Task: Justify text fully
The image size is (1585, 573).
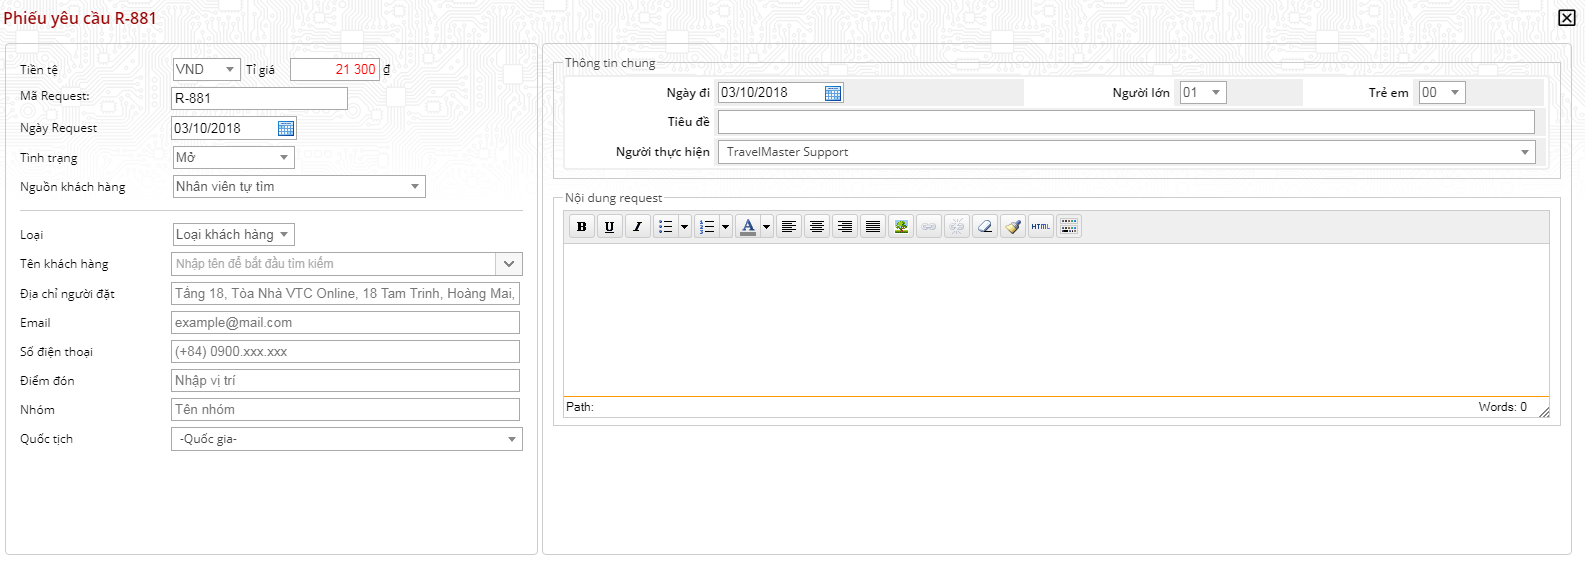Action: 872,227
